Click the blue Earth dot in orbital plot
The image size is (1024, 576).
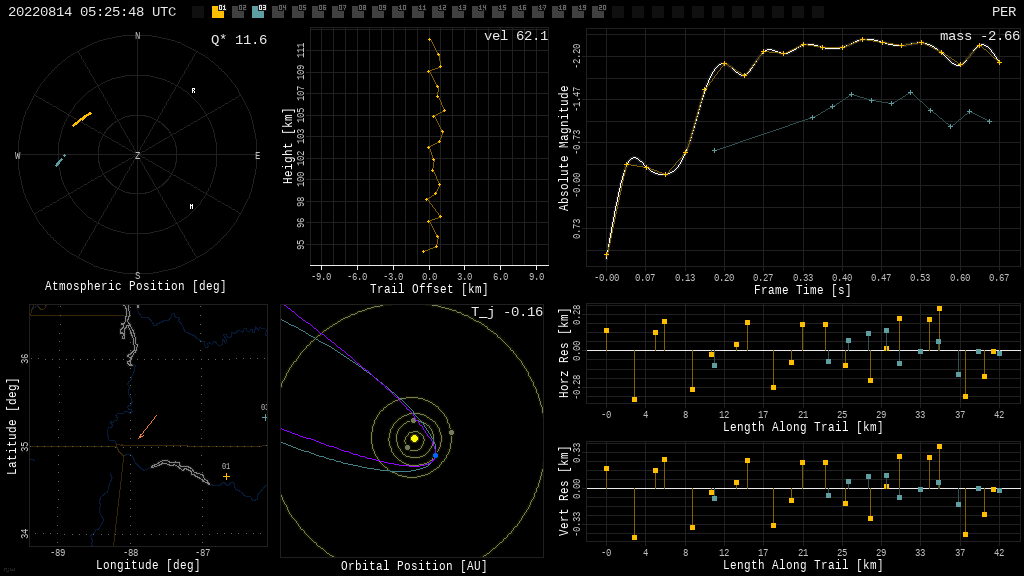click(x=436, y=455)
